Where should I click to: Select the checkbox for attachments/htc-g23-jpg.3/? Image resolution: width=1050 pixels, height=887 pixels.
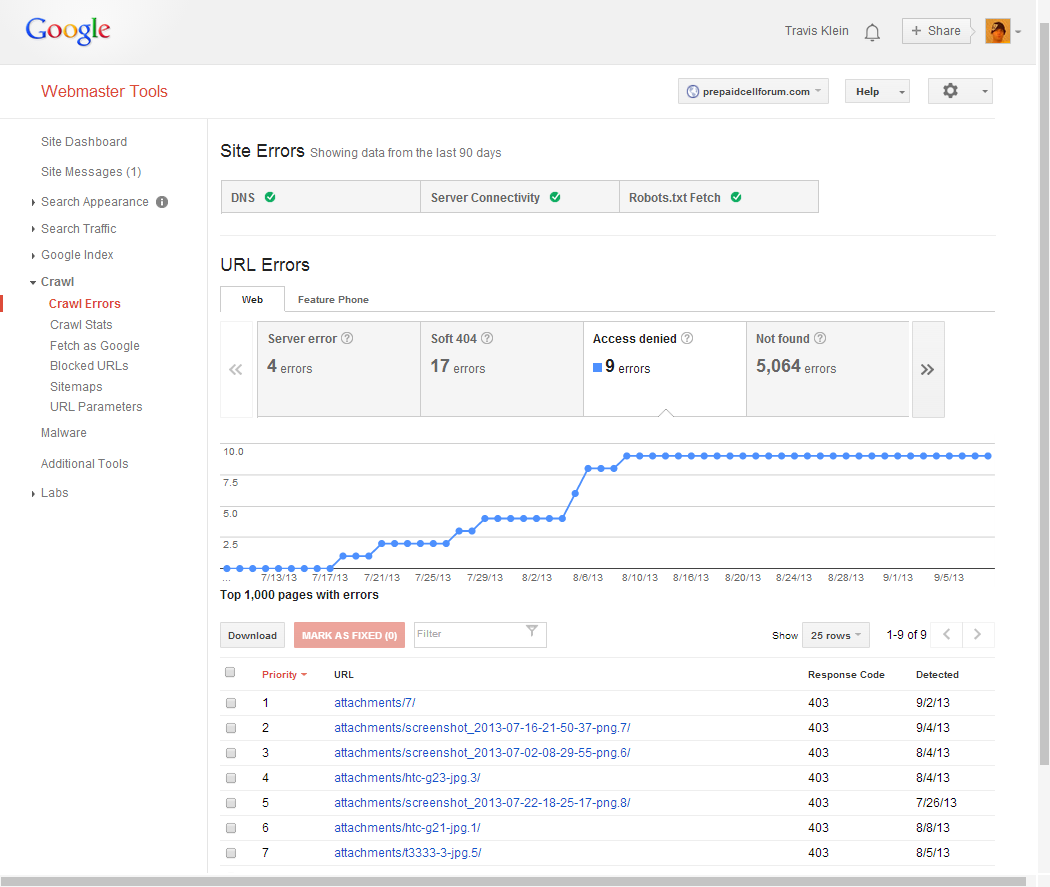tap(231, 778)
